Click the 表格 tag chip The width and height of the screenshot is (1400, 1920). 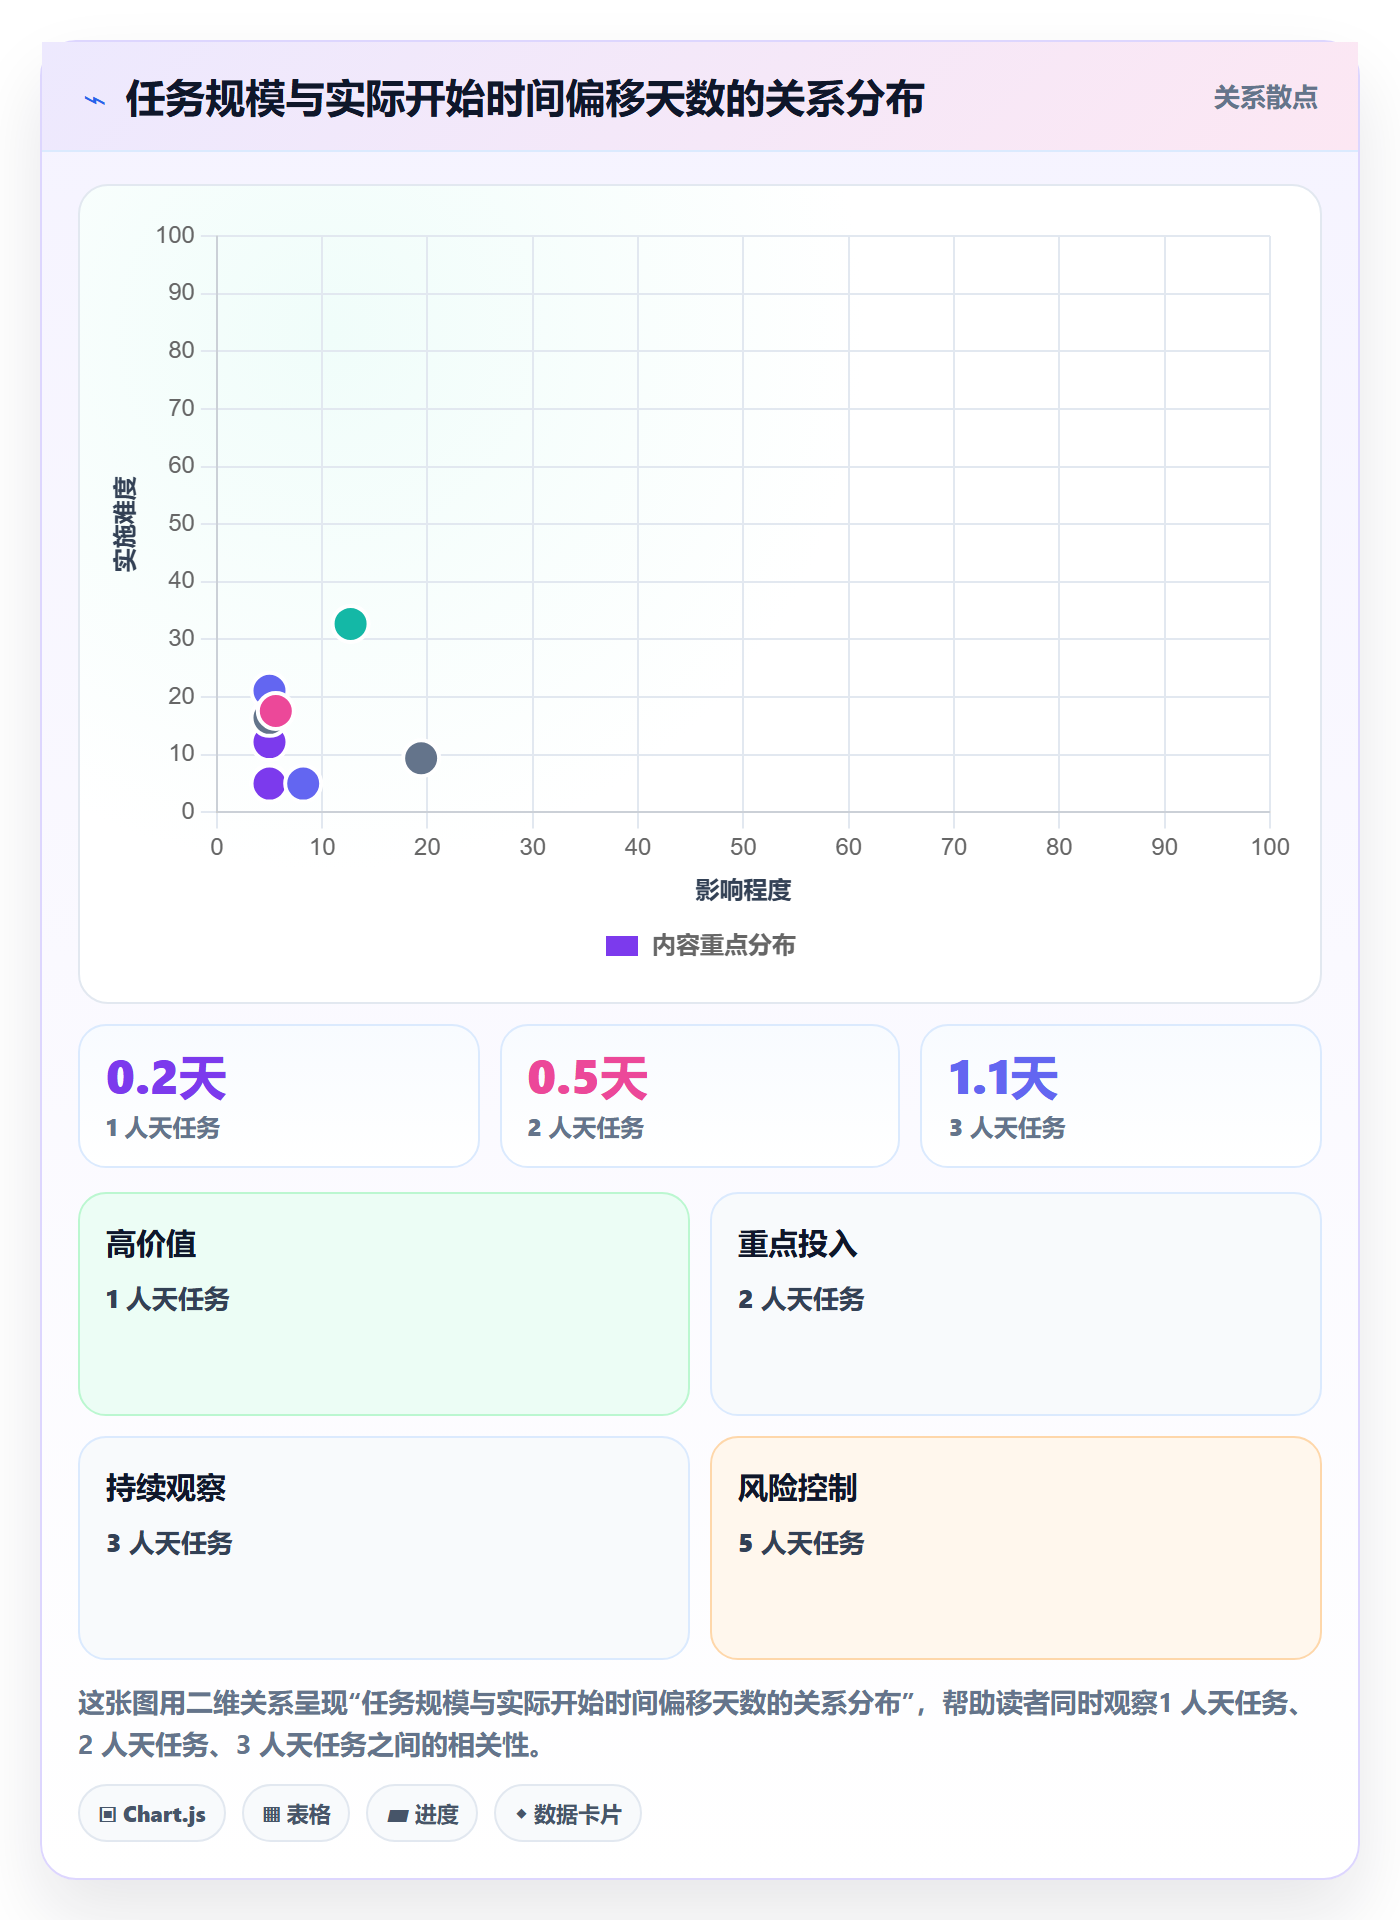click(296, 1814)
